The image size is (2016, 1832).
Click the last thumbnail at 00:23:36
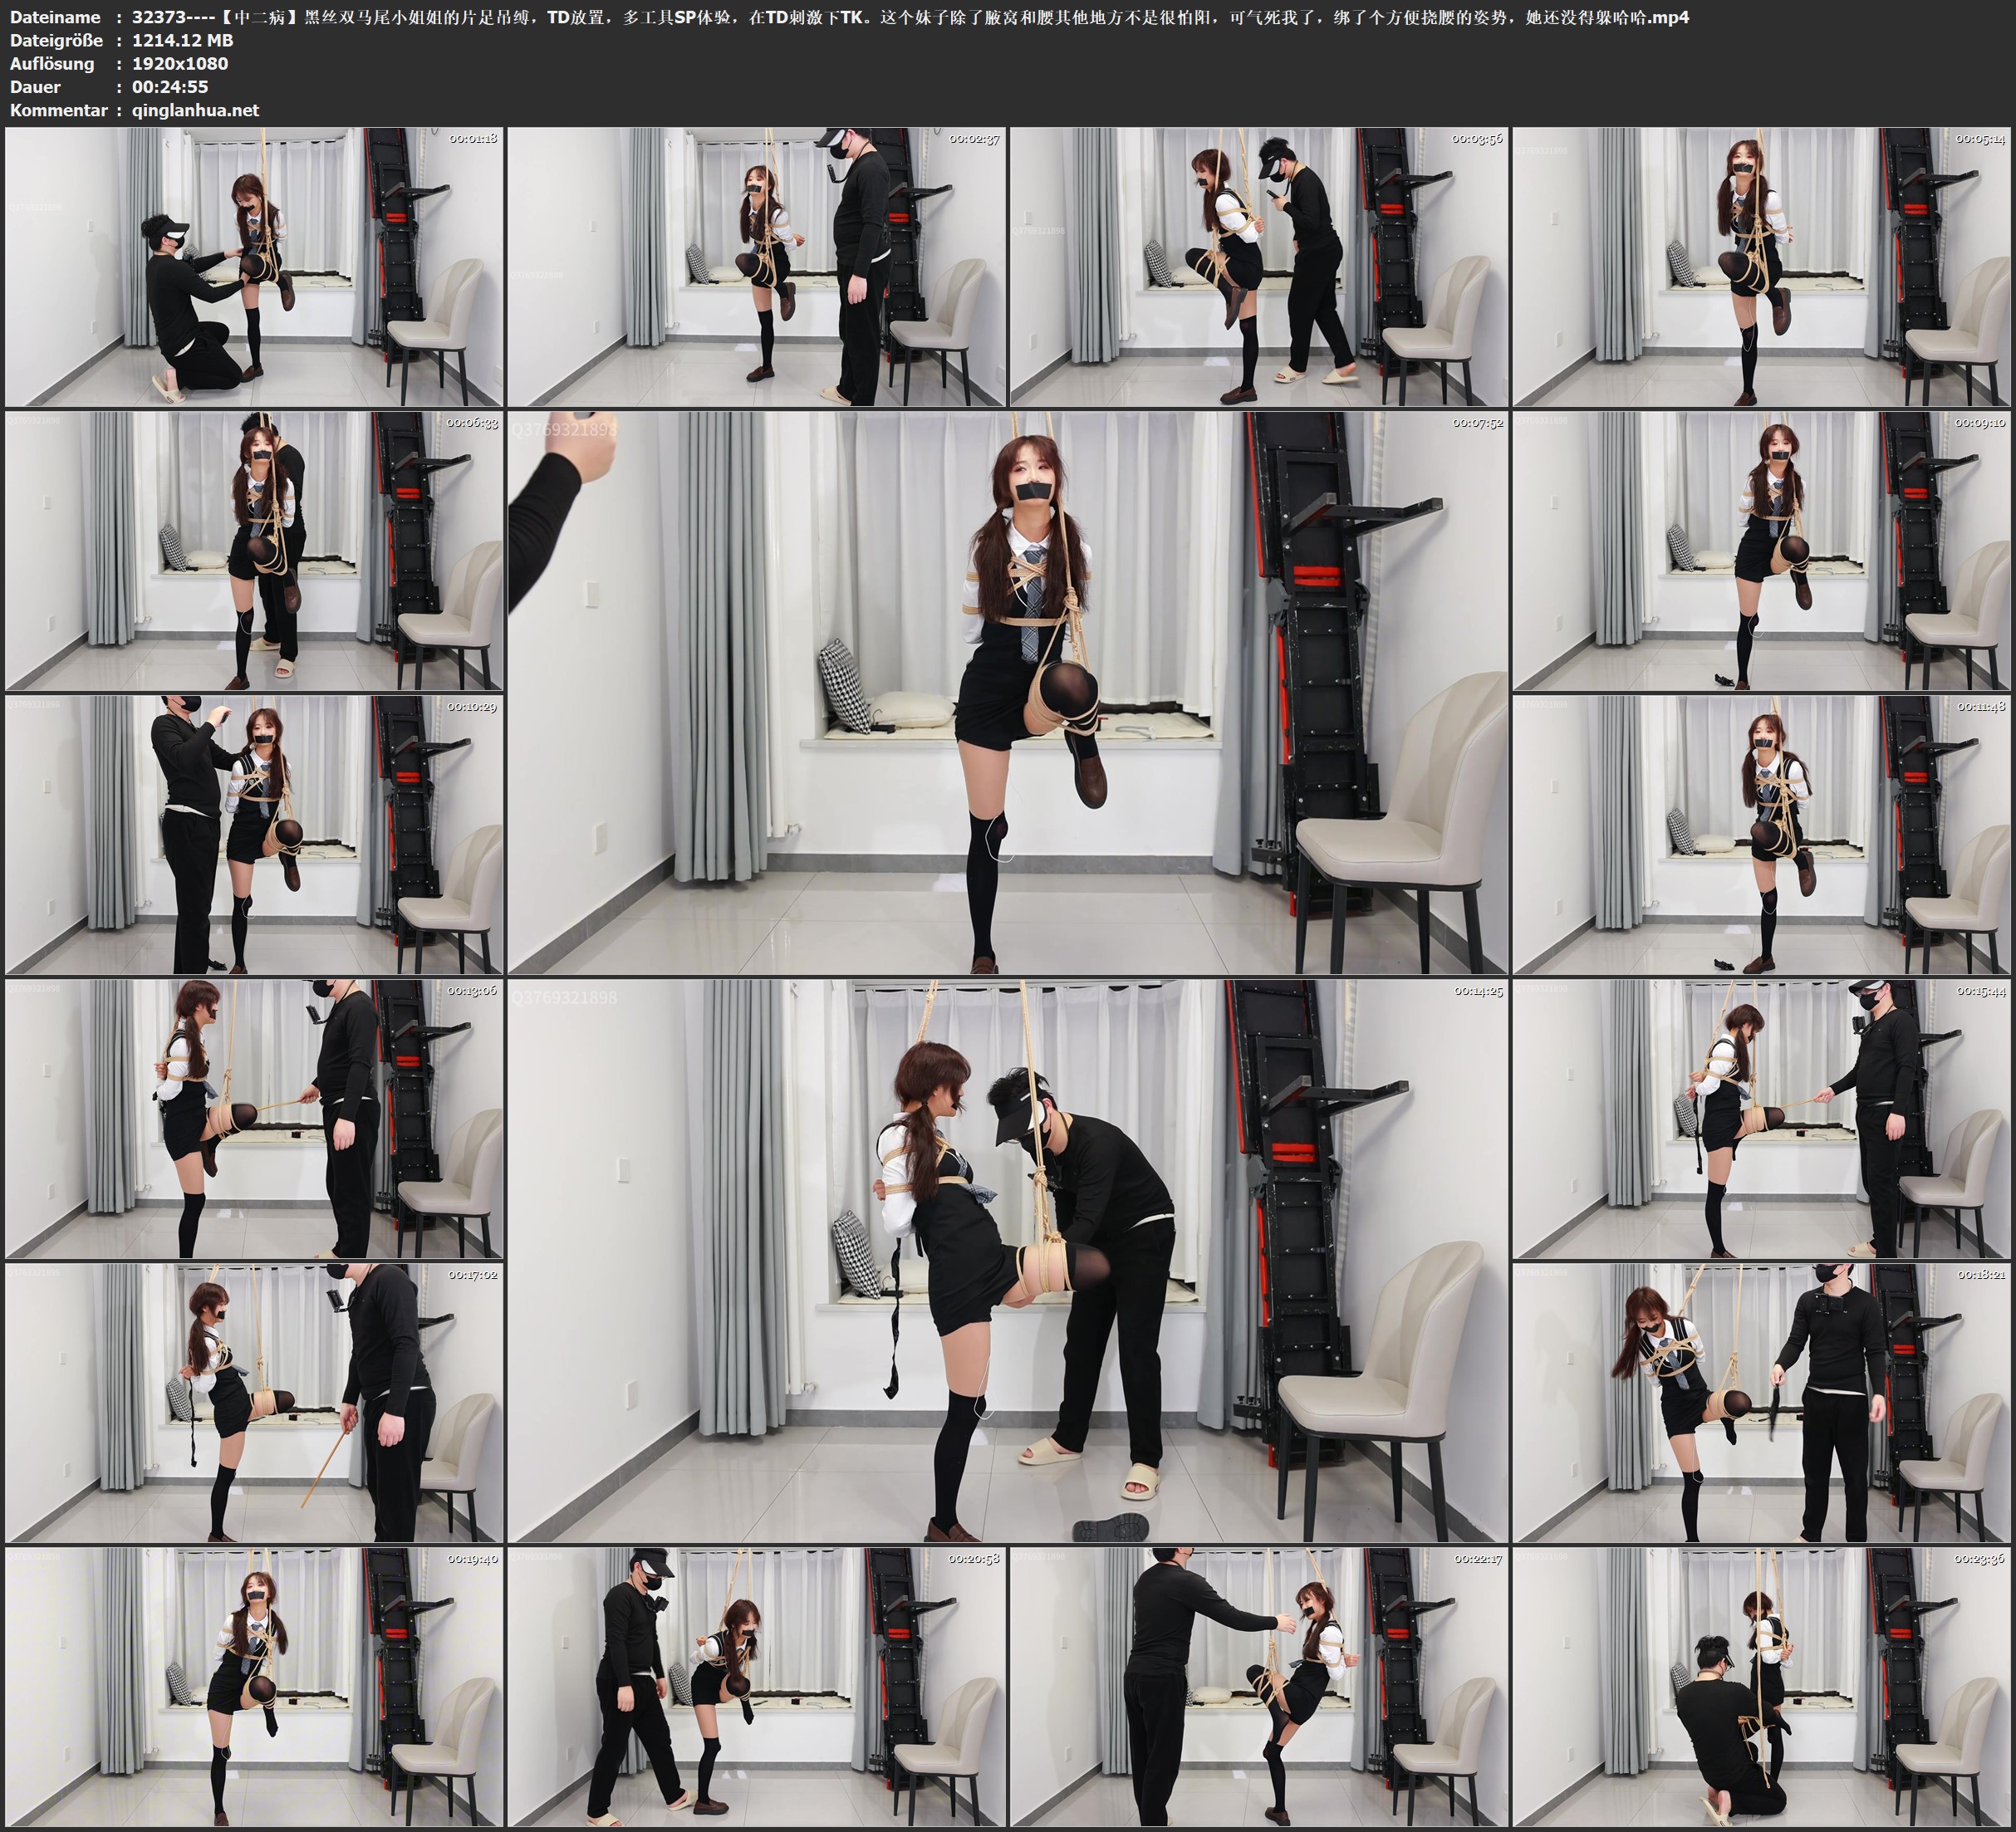[x=1761, y=1686]
